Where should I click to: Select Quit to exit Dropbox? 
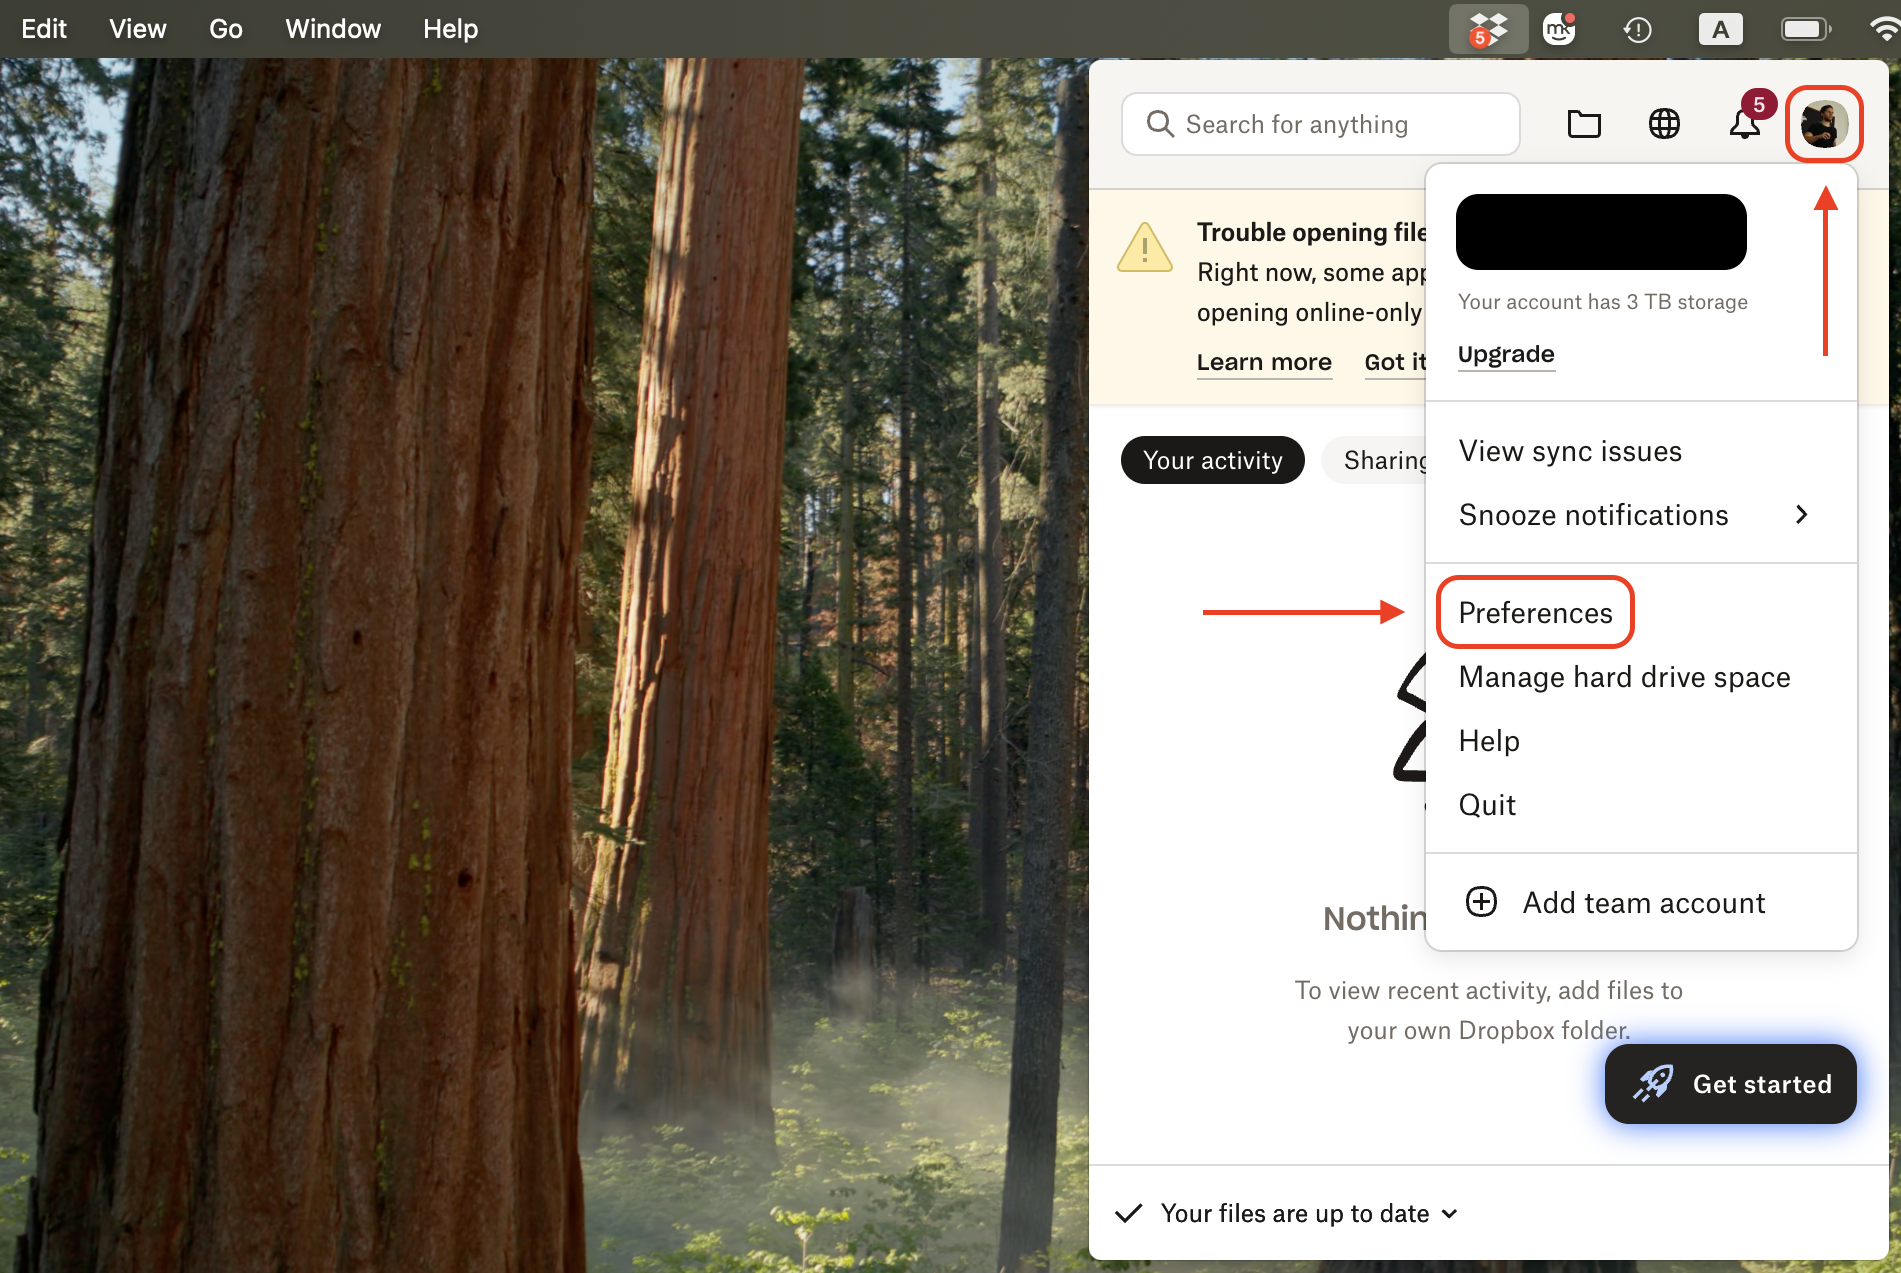tap(1487, 804)
